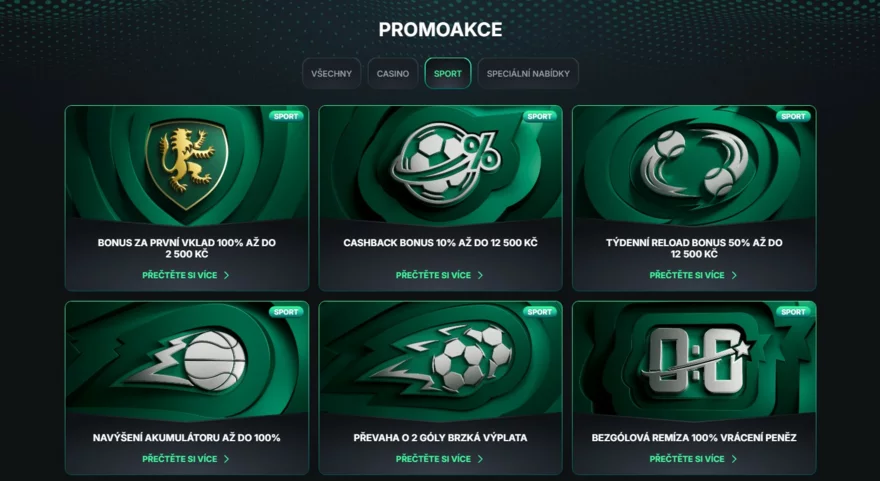Click the soccer ball percent cashback icon
Screen dimensions: 880x481
click(x=444, y=164)
